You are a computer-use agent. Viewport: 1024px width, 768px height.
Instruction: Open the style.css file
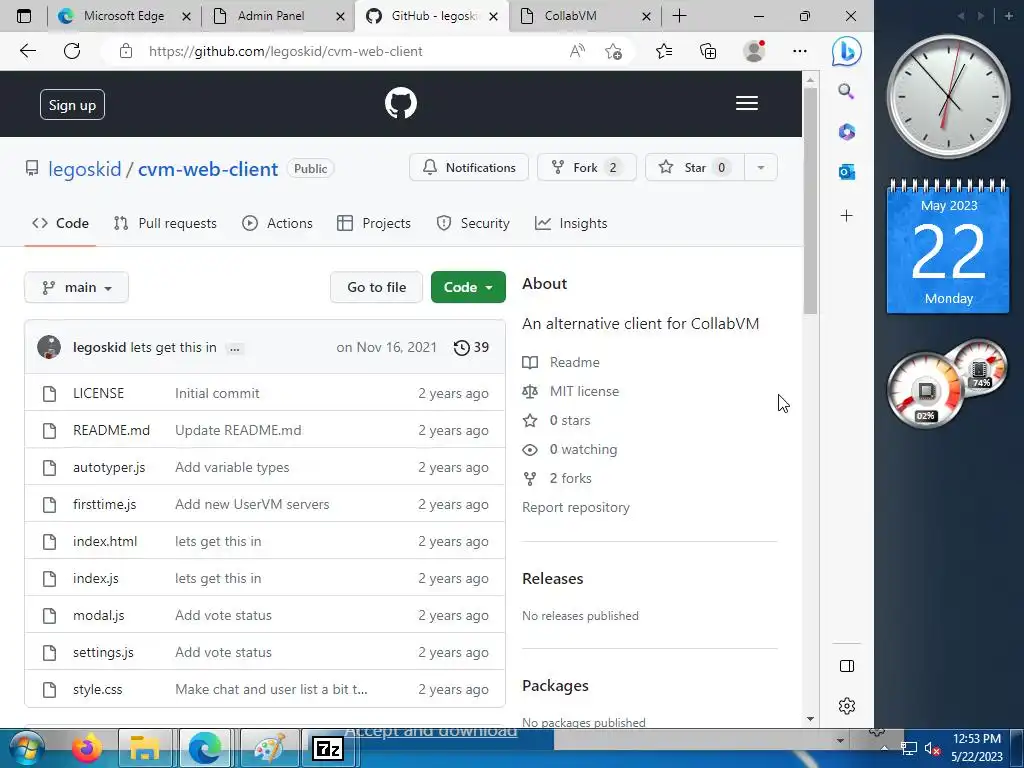[x=97, y=690]
